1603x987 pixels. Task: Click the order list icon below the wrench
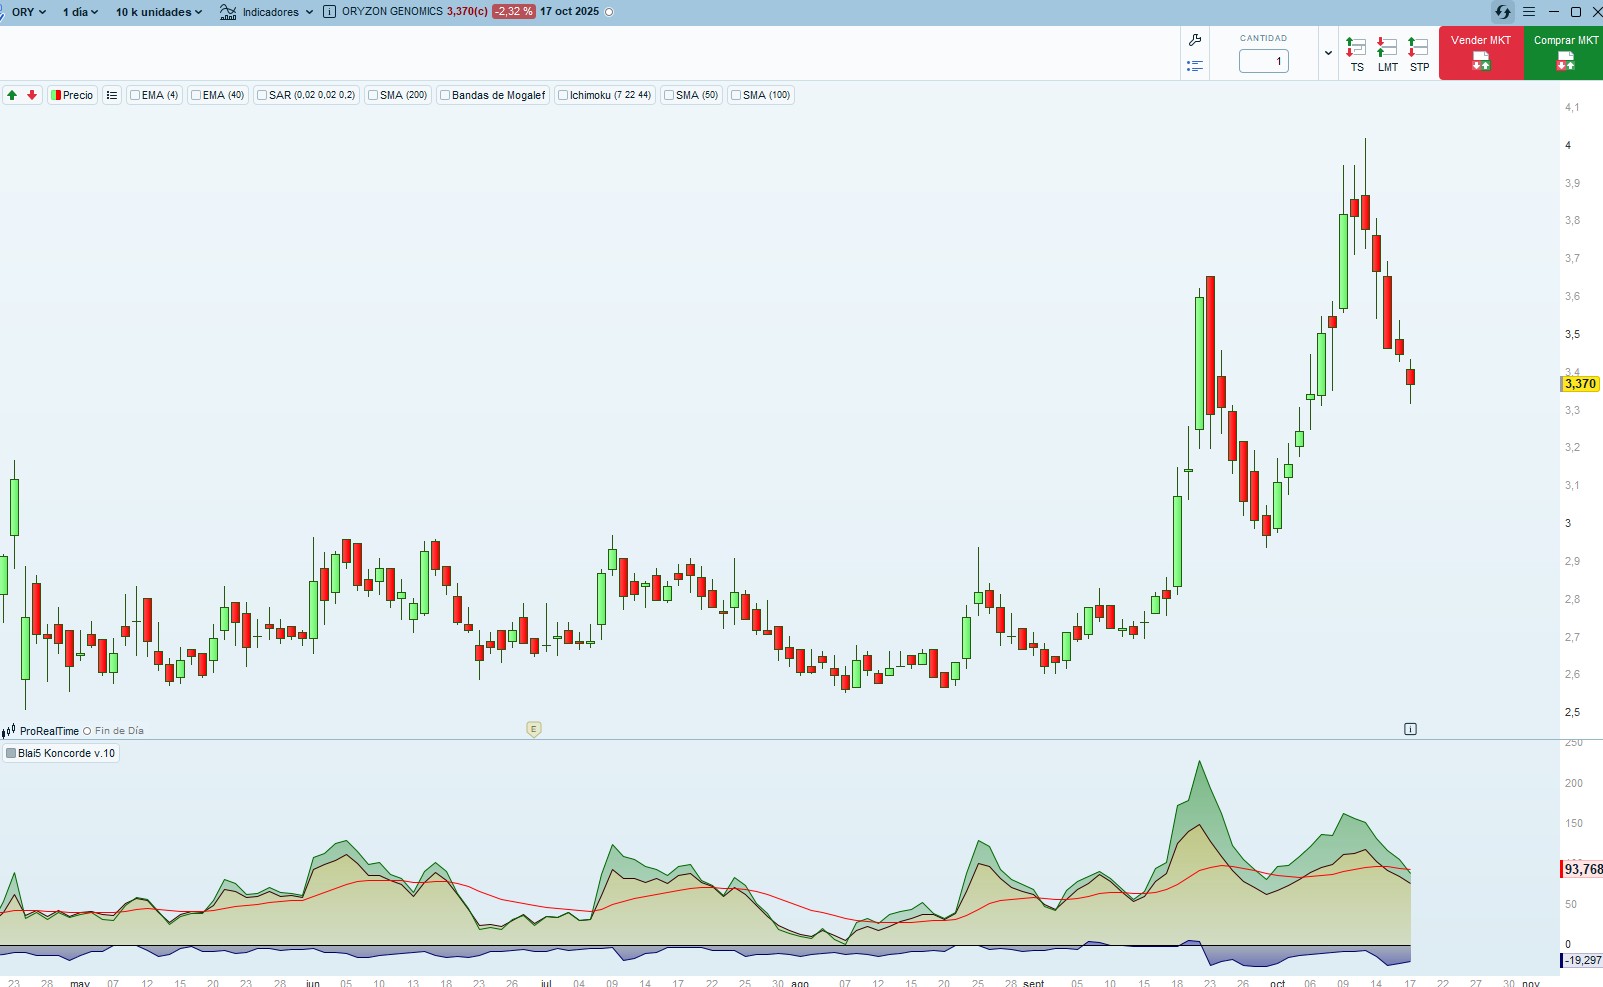pyautogui.click(x=1194, y=65)
